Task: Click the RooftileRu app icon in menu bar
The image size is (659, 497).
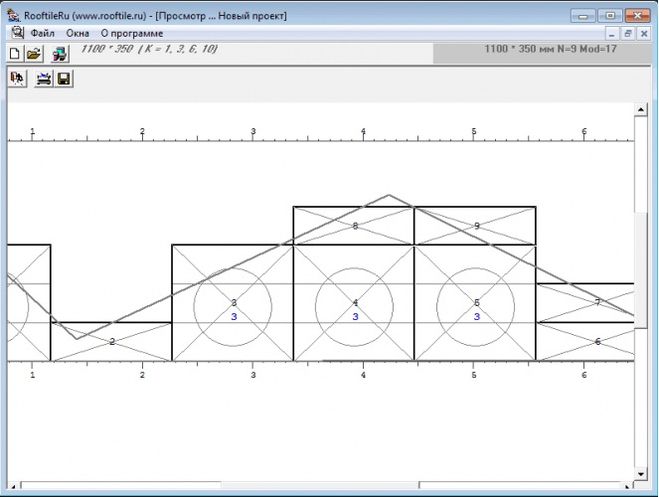Action: (x=17, y=33)
